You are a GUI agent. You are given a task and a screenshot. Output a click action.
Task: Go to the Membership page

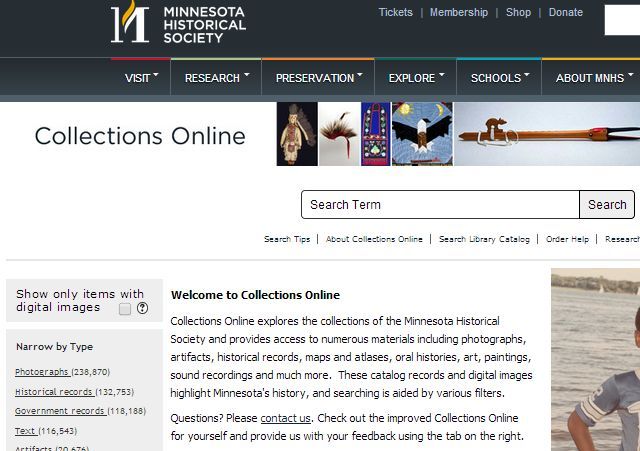[459, 12]
